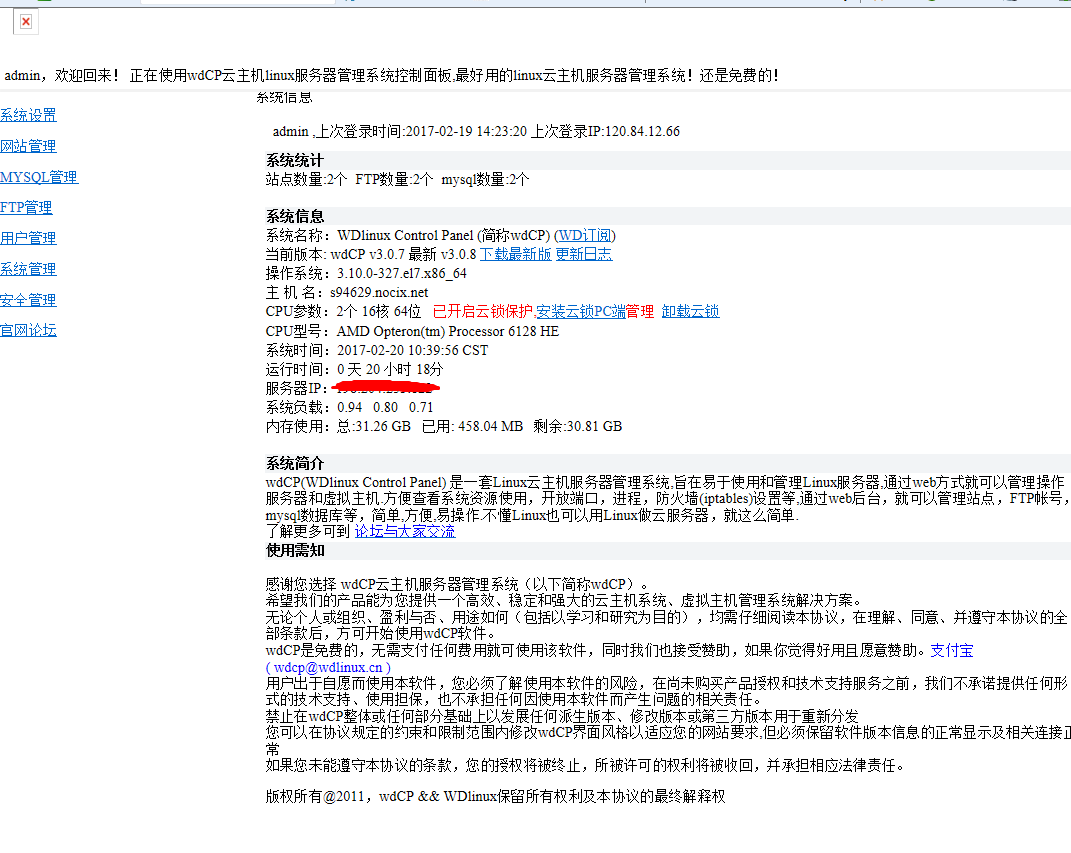Click 版权所有@2011 copyright line

pos(496,796)
